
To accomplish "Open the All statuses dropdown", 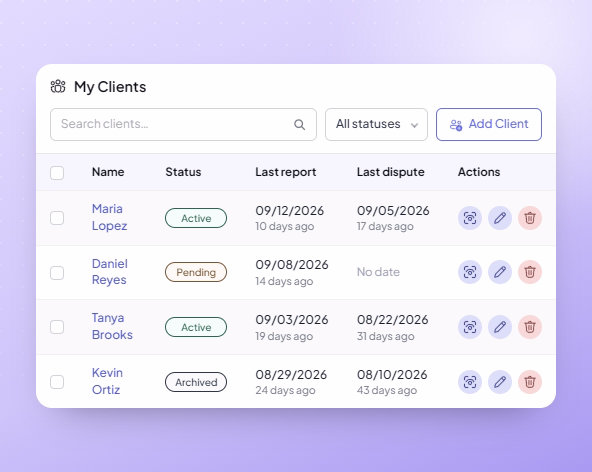I will coord(376,125).
